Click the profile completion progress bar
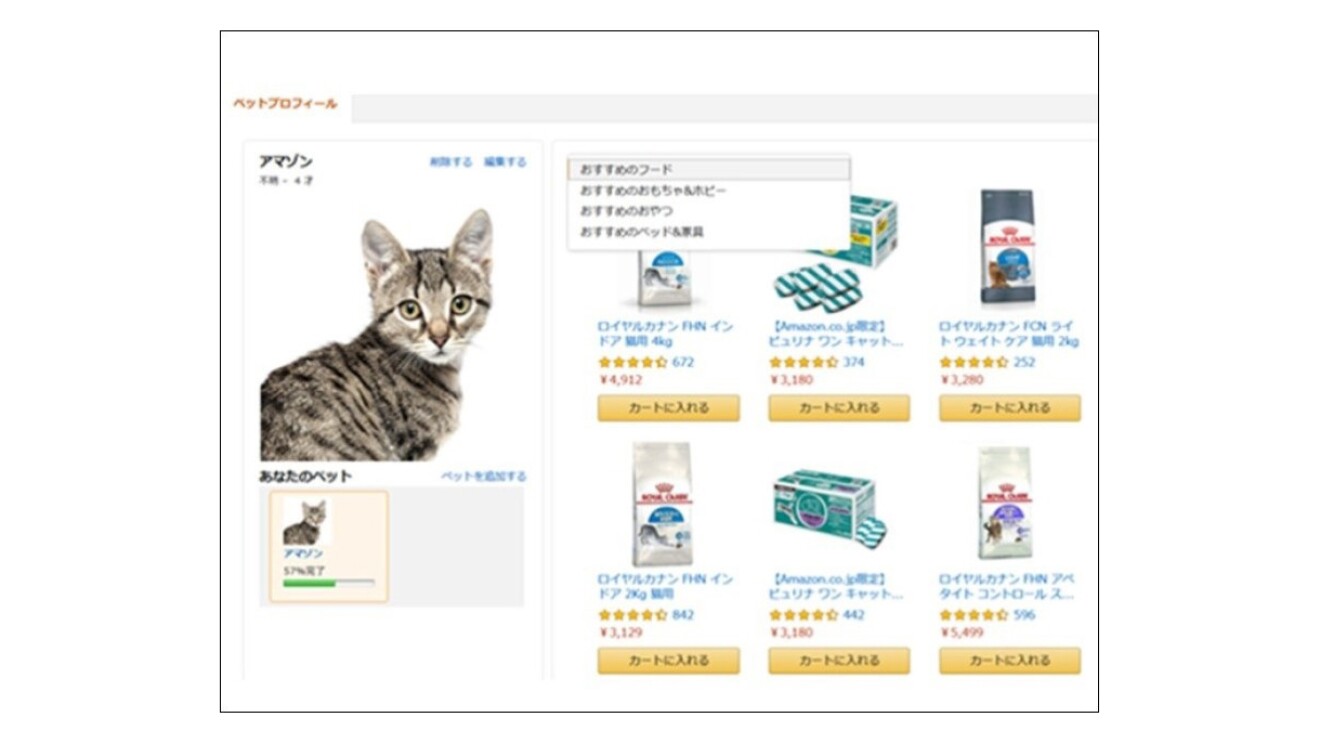Image resolution: width=1320 pixels, height=743 pixels. point(328,582)
